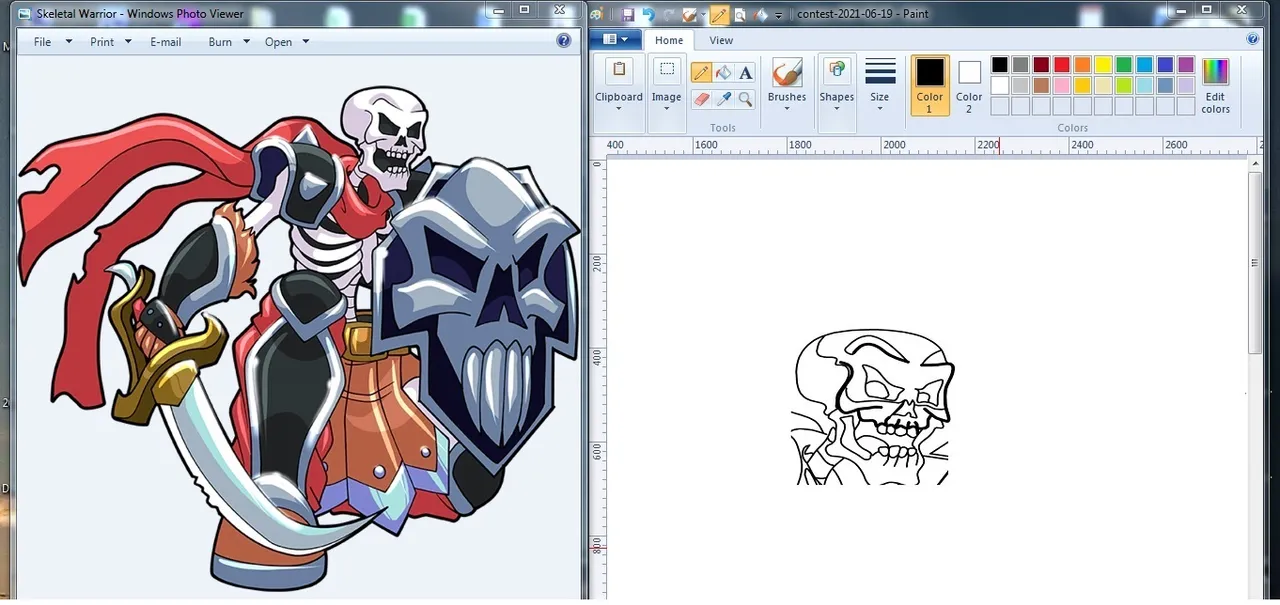Click the Paint application icon in title bar

[x=598, y=15]
